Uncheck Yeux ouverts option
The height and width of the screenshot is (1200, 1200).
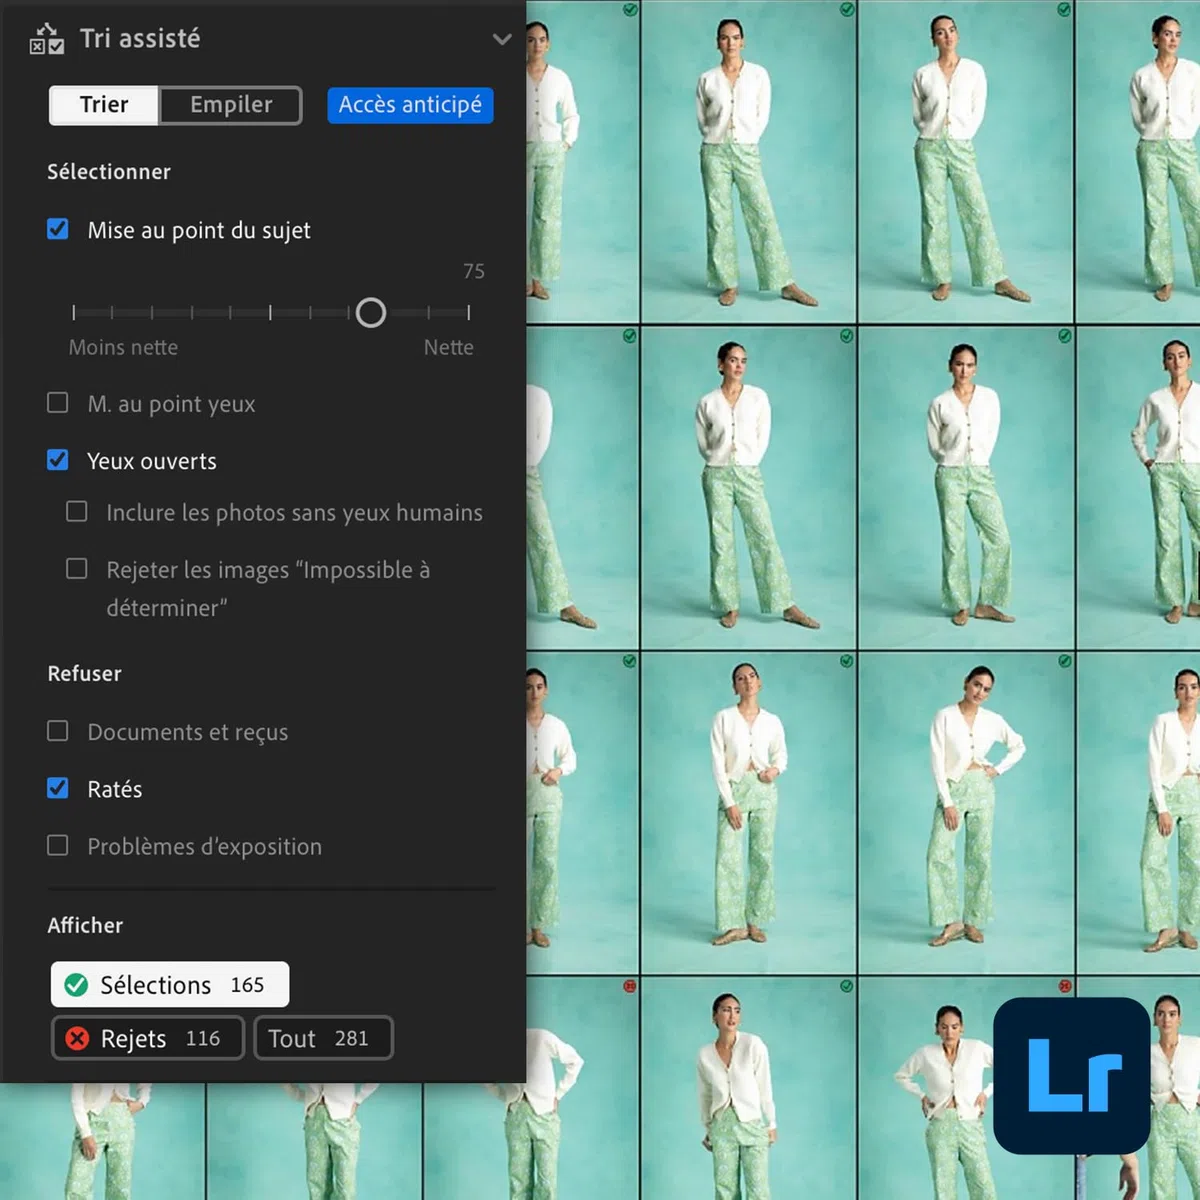pyautogui.click(x=58, y=460)
